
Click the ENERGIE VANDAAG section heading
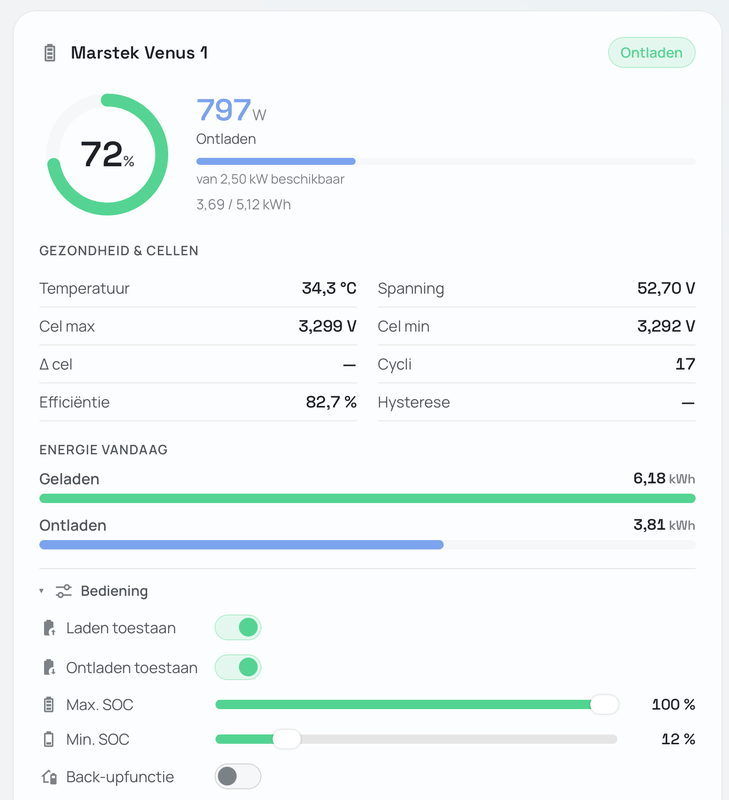click(x=104, y=449)
